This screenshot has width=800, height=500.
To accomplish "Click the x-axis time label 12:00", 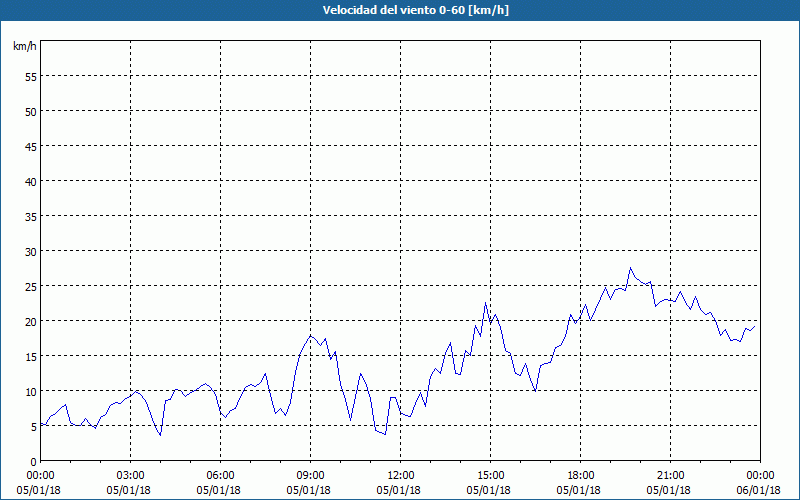I will pos(401,476).
